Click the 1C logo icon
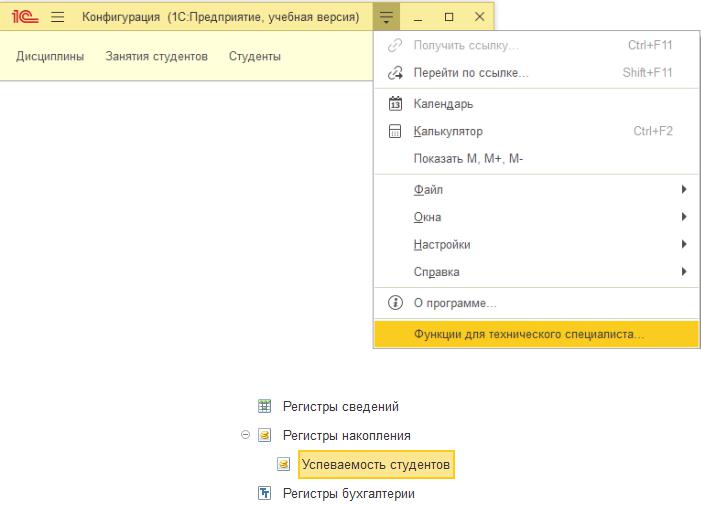Viewport: 701px width, 509px height. pos(25,17)
